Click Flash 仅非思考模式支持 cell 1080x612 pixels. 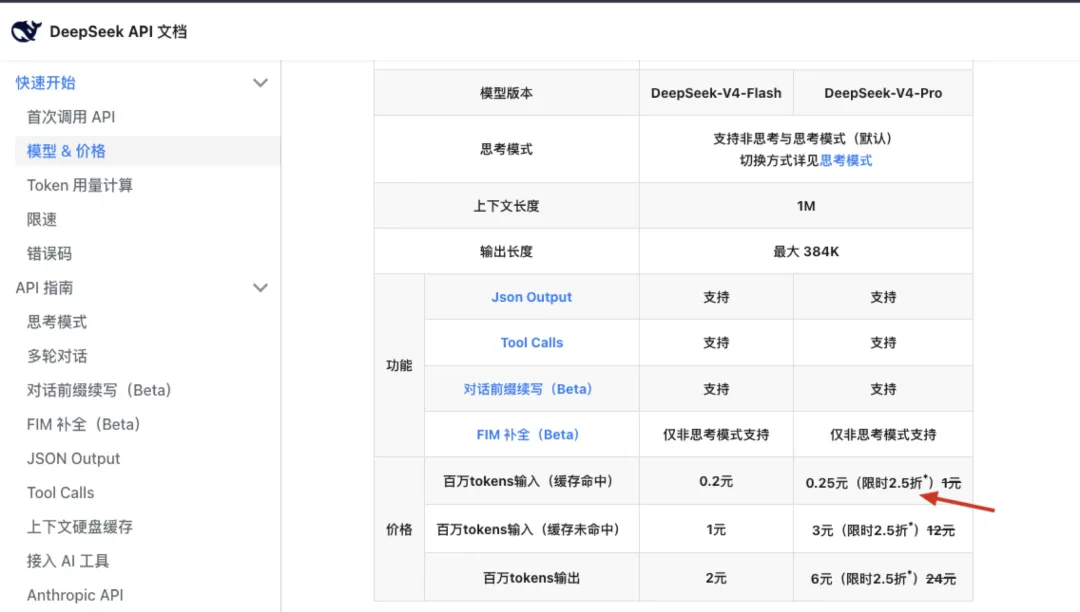pyautogui.click(x=716, y=435)
